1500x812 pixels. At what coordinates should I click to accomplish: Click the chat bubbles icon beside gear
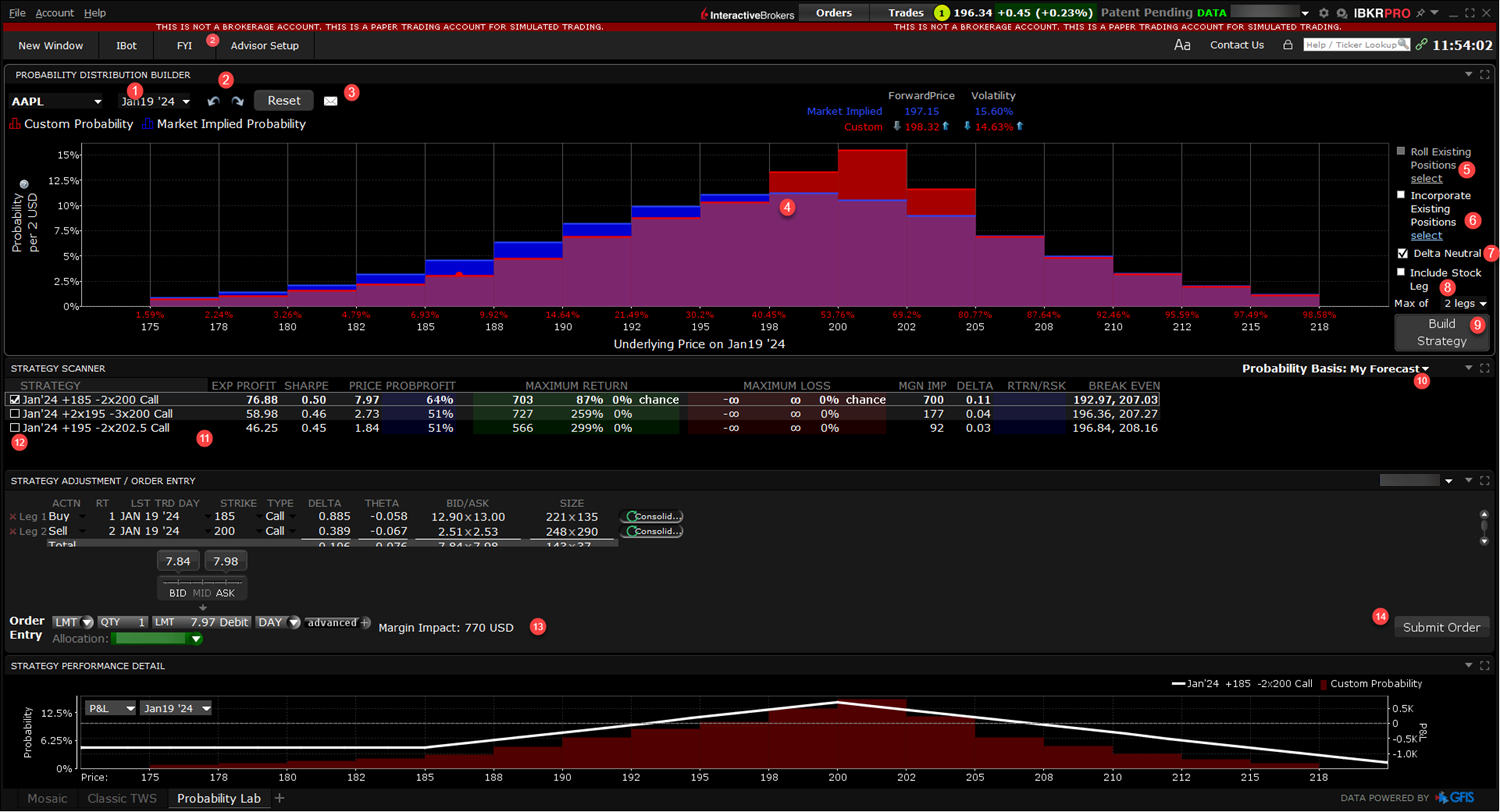(1342, 12)
